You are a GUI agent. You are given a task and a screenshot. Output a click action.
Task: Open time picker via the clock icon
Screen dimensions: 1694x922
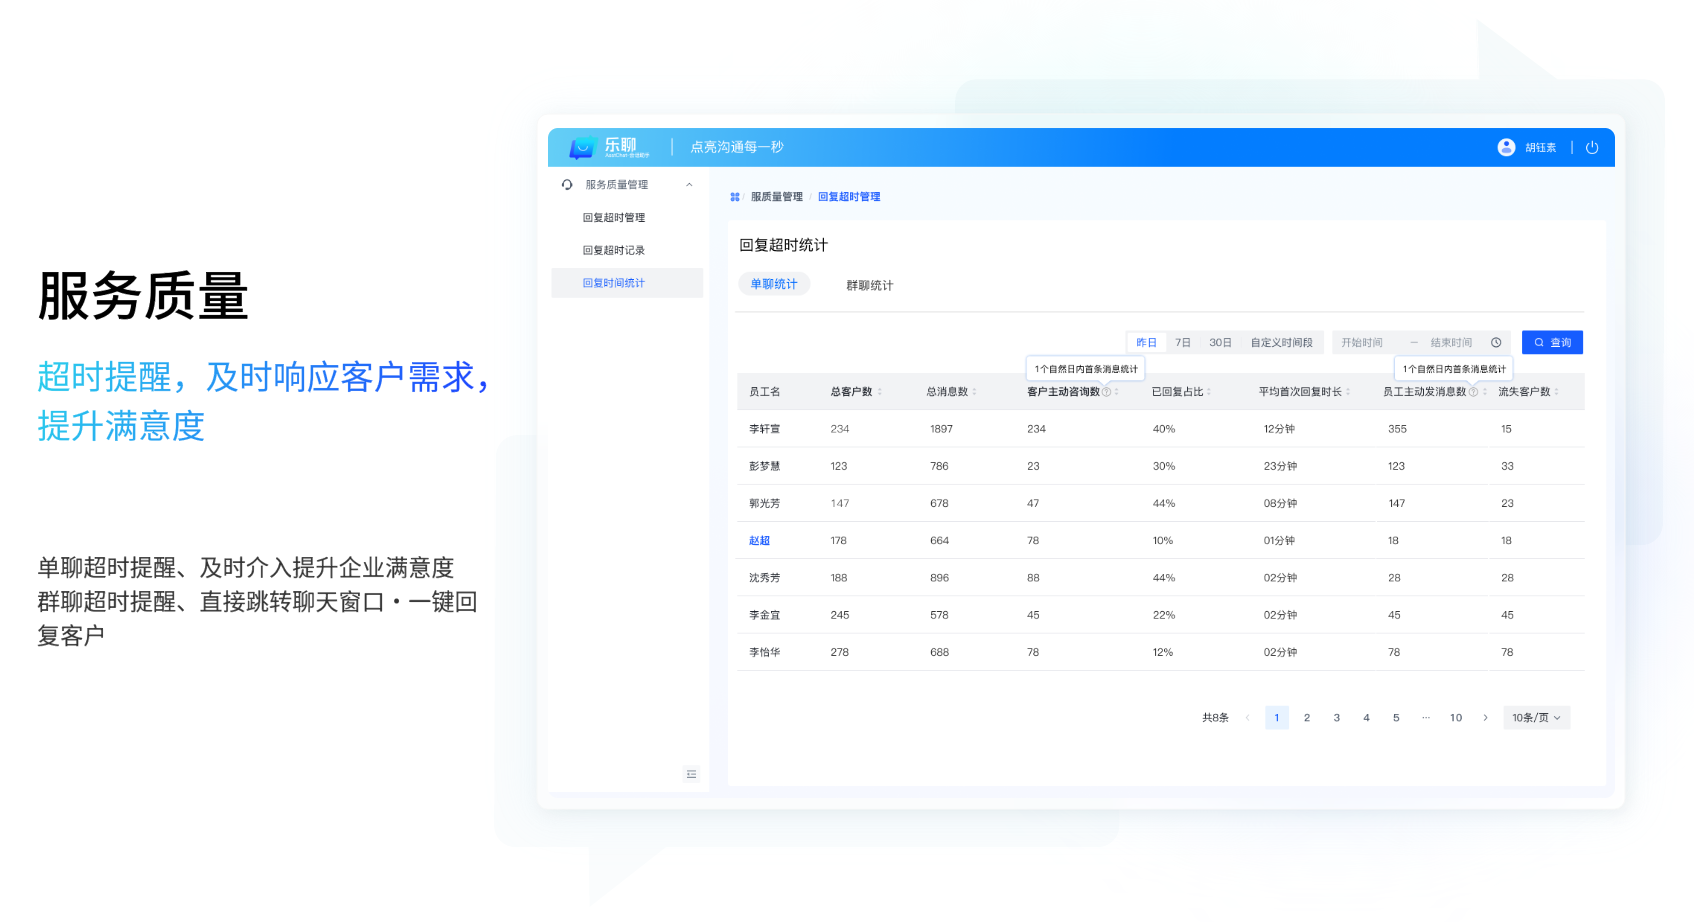pos(1496,343)
